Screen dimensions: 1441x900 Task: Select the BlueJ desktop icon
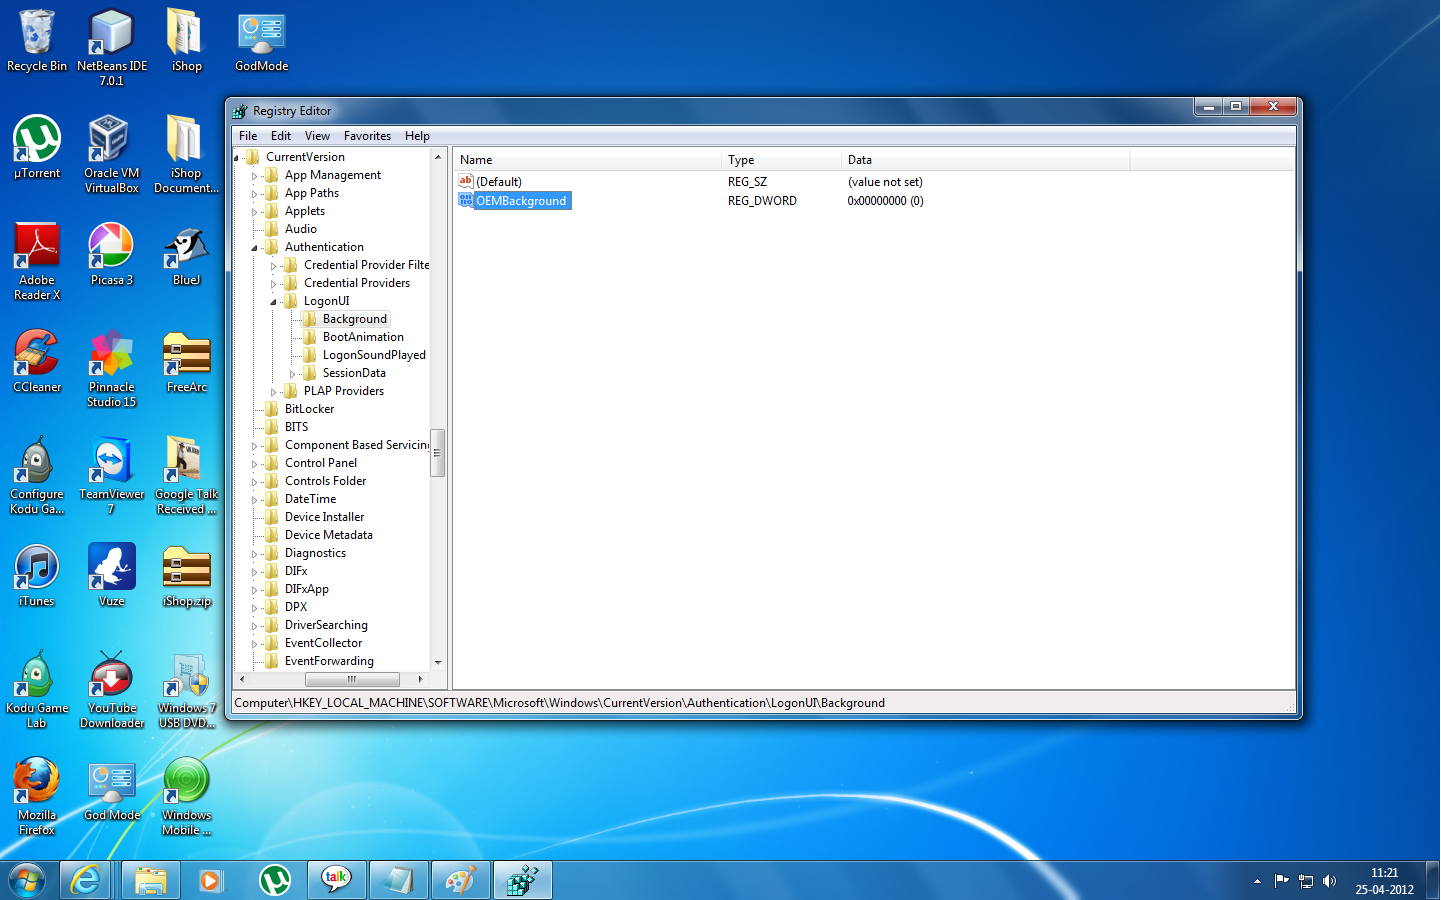186,255
